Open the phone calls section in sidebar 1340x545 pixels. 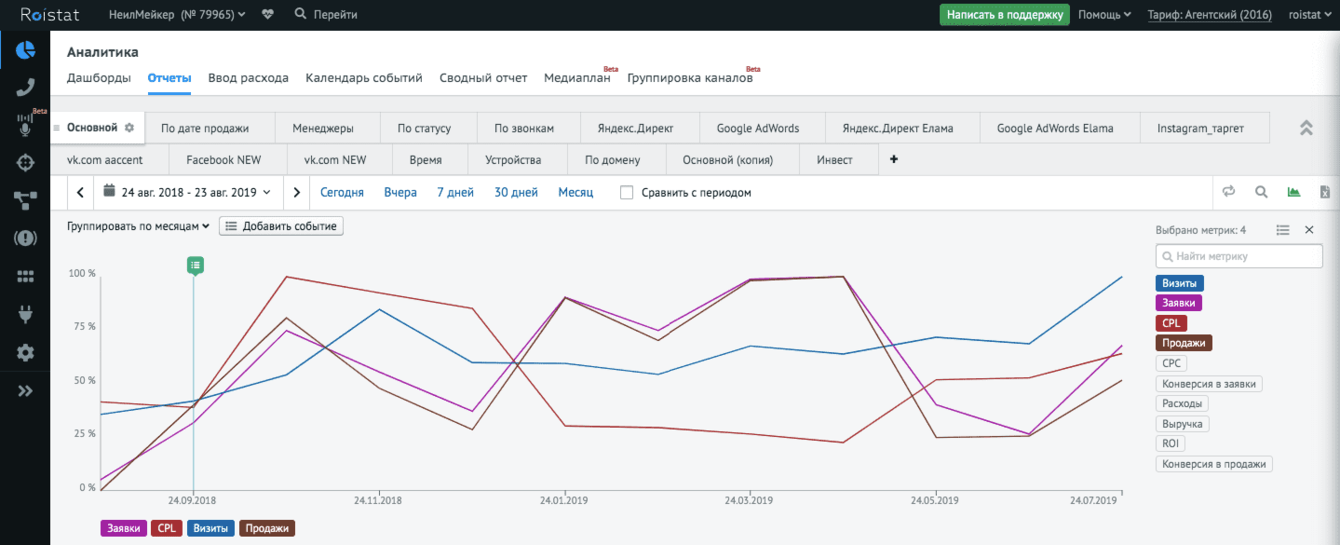[x=25, y=87]
